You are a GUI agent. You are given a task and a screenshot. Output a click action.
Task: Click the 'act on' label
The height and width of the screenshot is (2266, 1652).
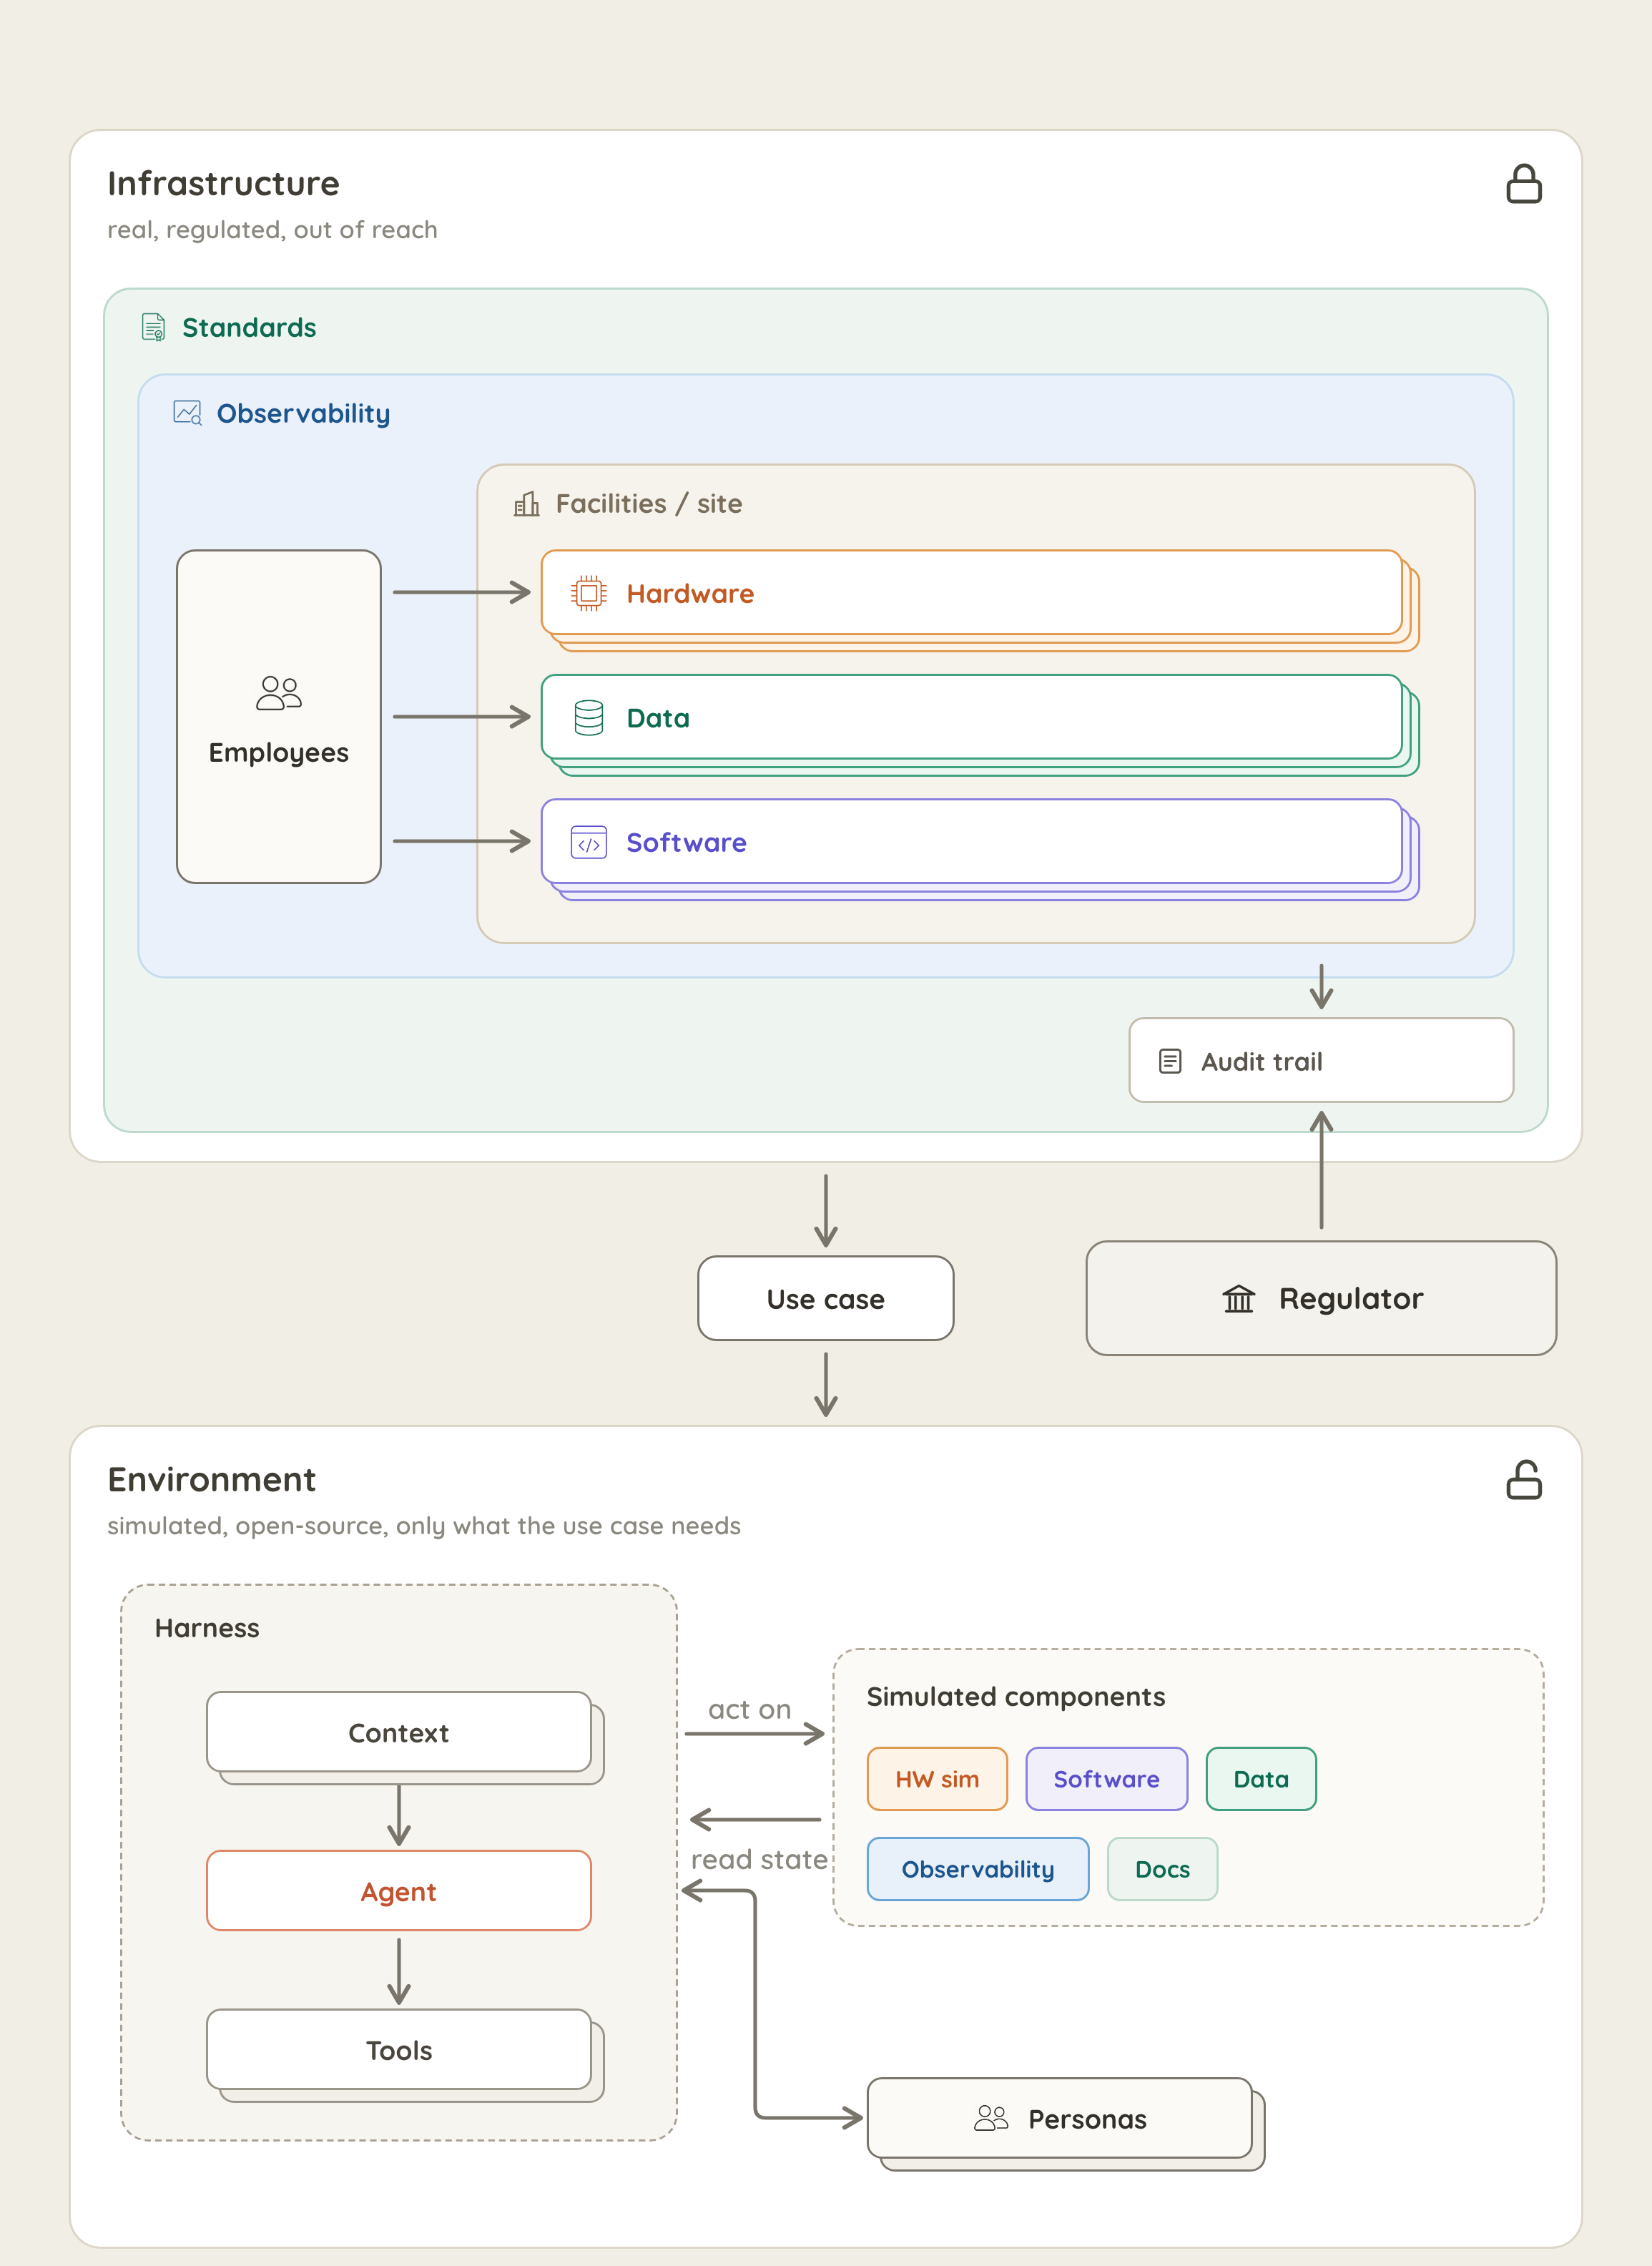tap(750, 1710)
